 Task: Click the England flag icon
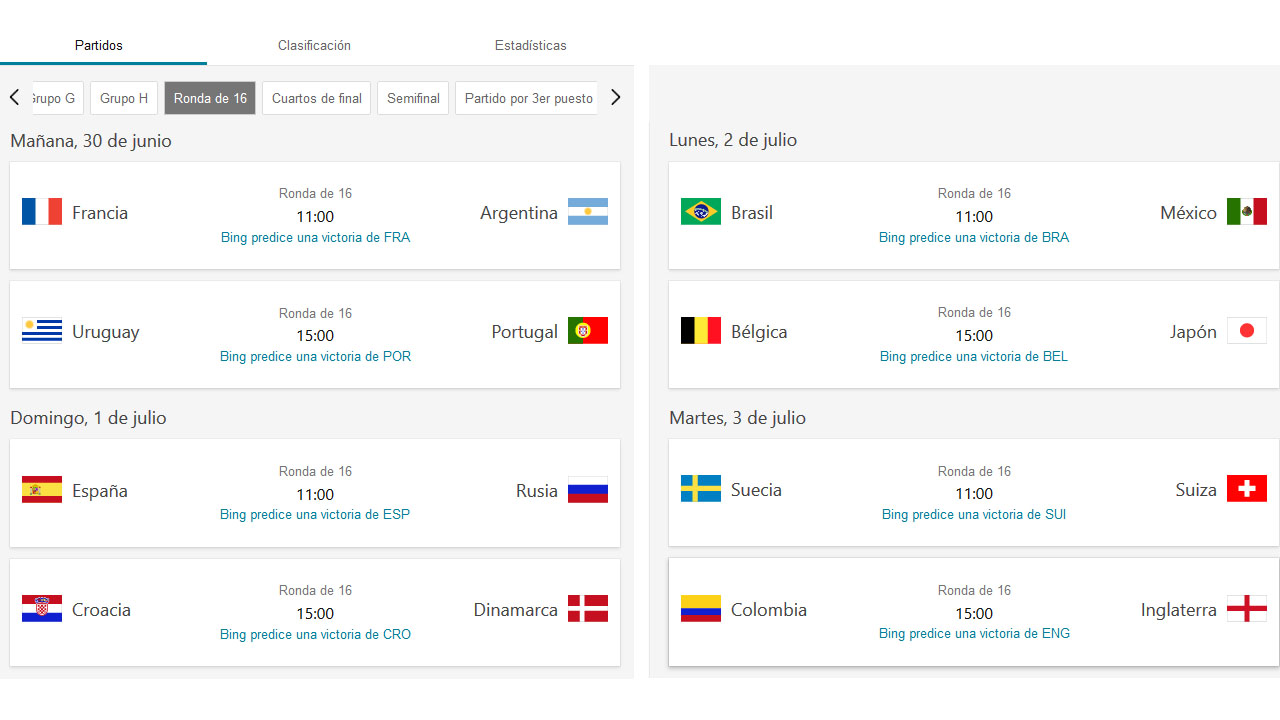click(1247, 609)
